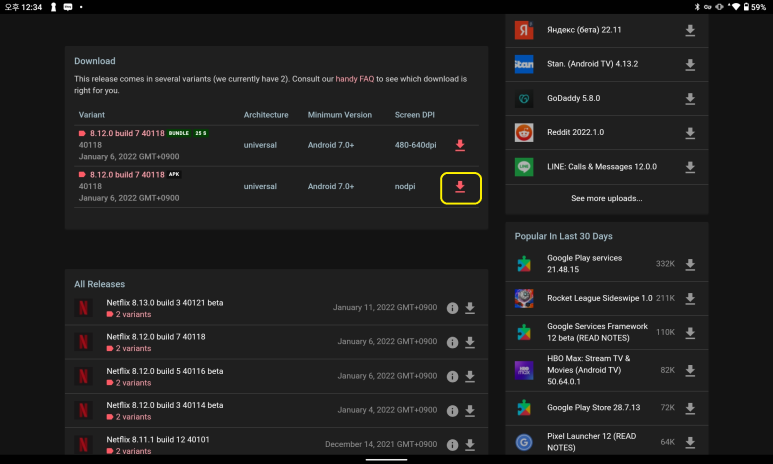Open Google Play services link

(584, 264)
